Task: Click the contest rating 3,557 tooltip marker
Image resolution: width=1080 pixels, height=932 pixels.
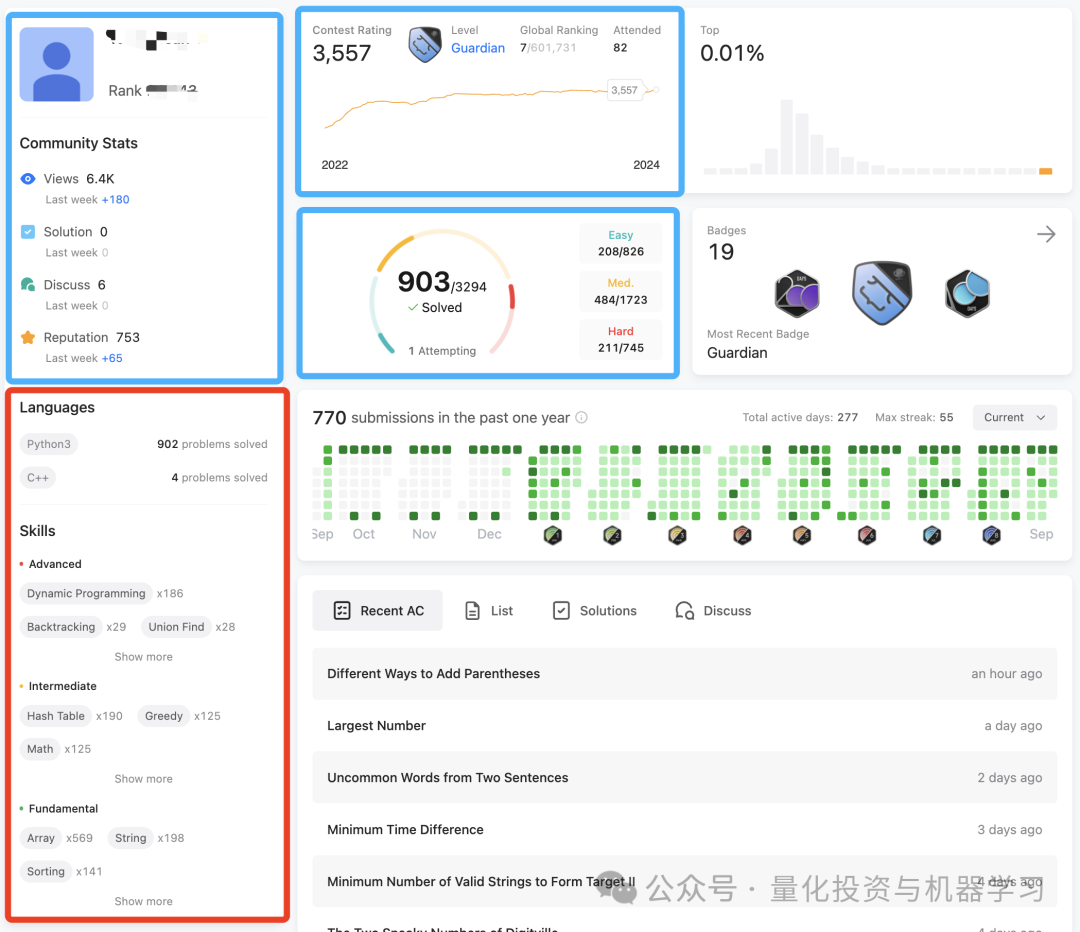Action: click(625, 90)
